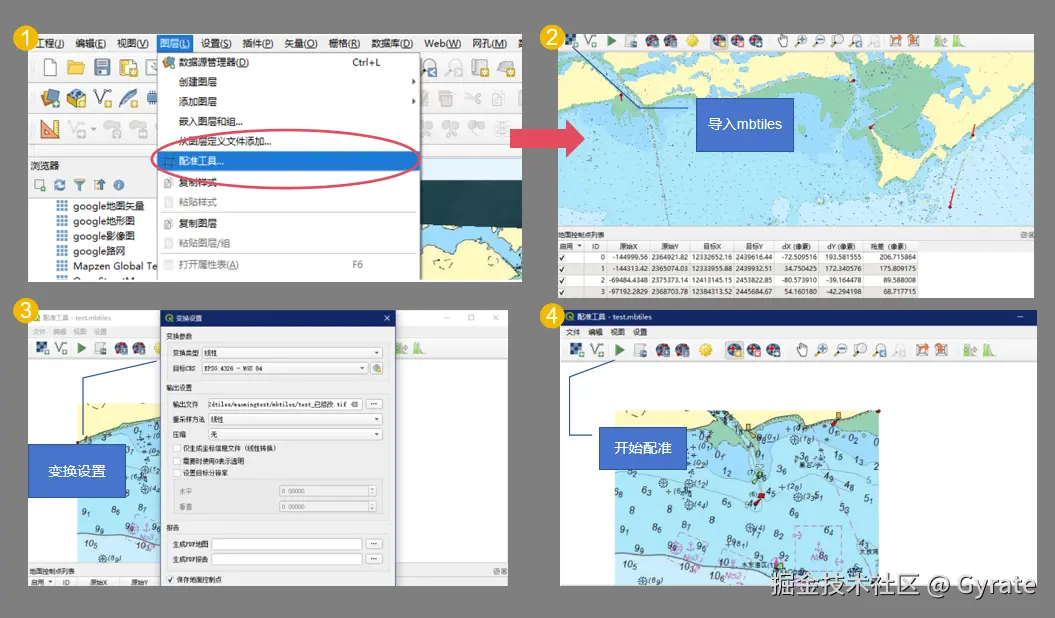
Task: Click Zoom In magnifier in step 4 toolbar
Action: click(x=822, y=350)
